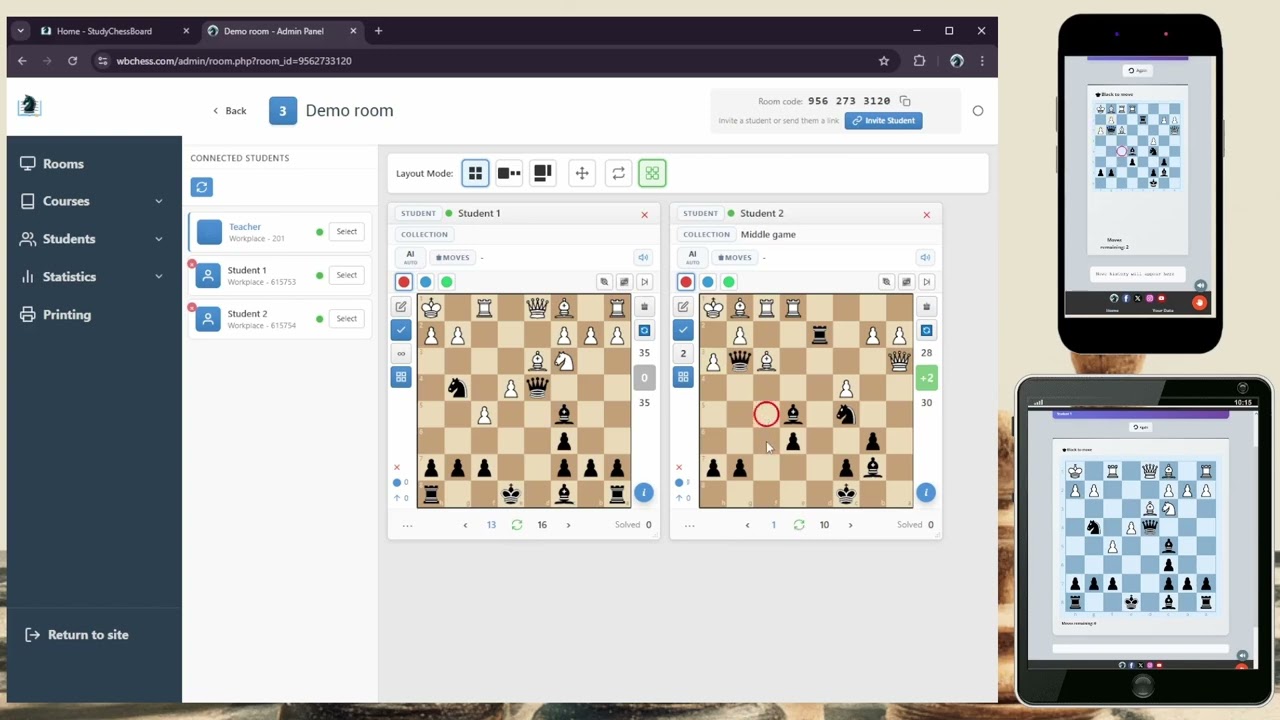Click the green reload puzzle icon under Student 1's board
This screenshot has width=1280, height=720.
click(x=517, y=525)
